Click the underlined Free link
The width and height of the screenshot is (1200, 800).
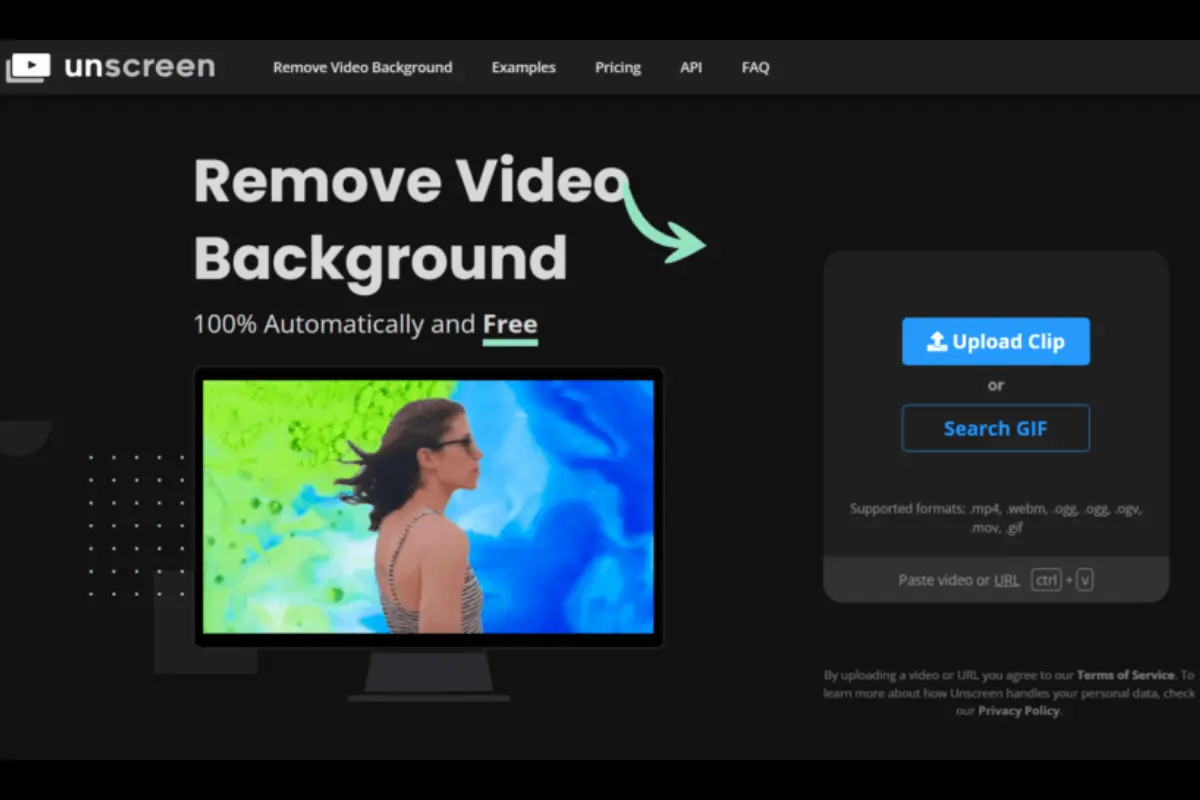coord(510,324)
